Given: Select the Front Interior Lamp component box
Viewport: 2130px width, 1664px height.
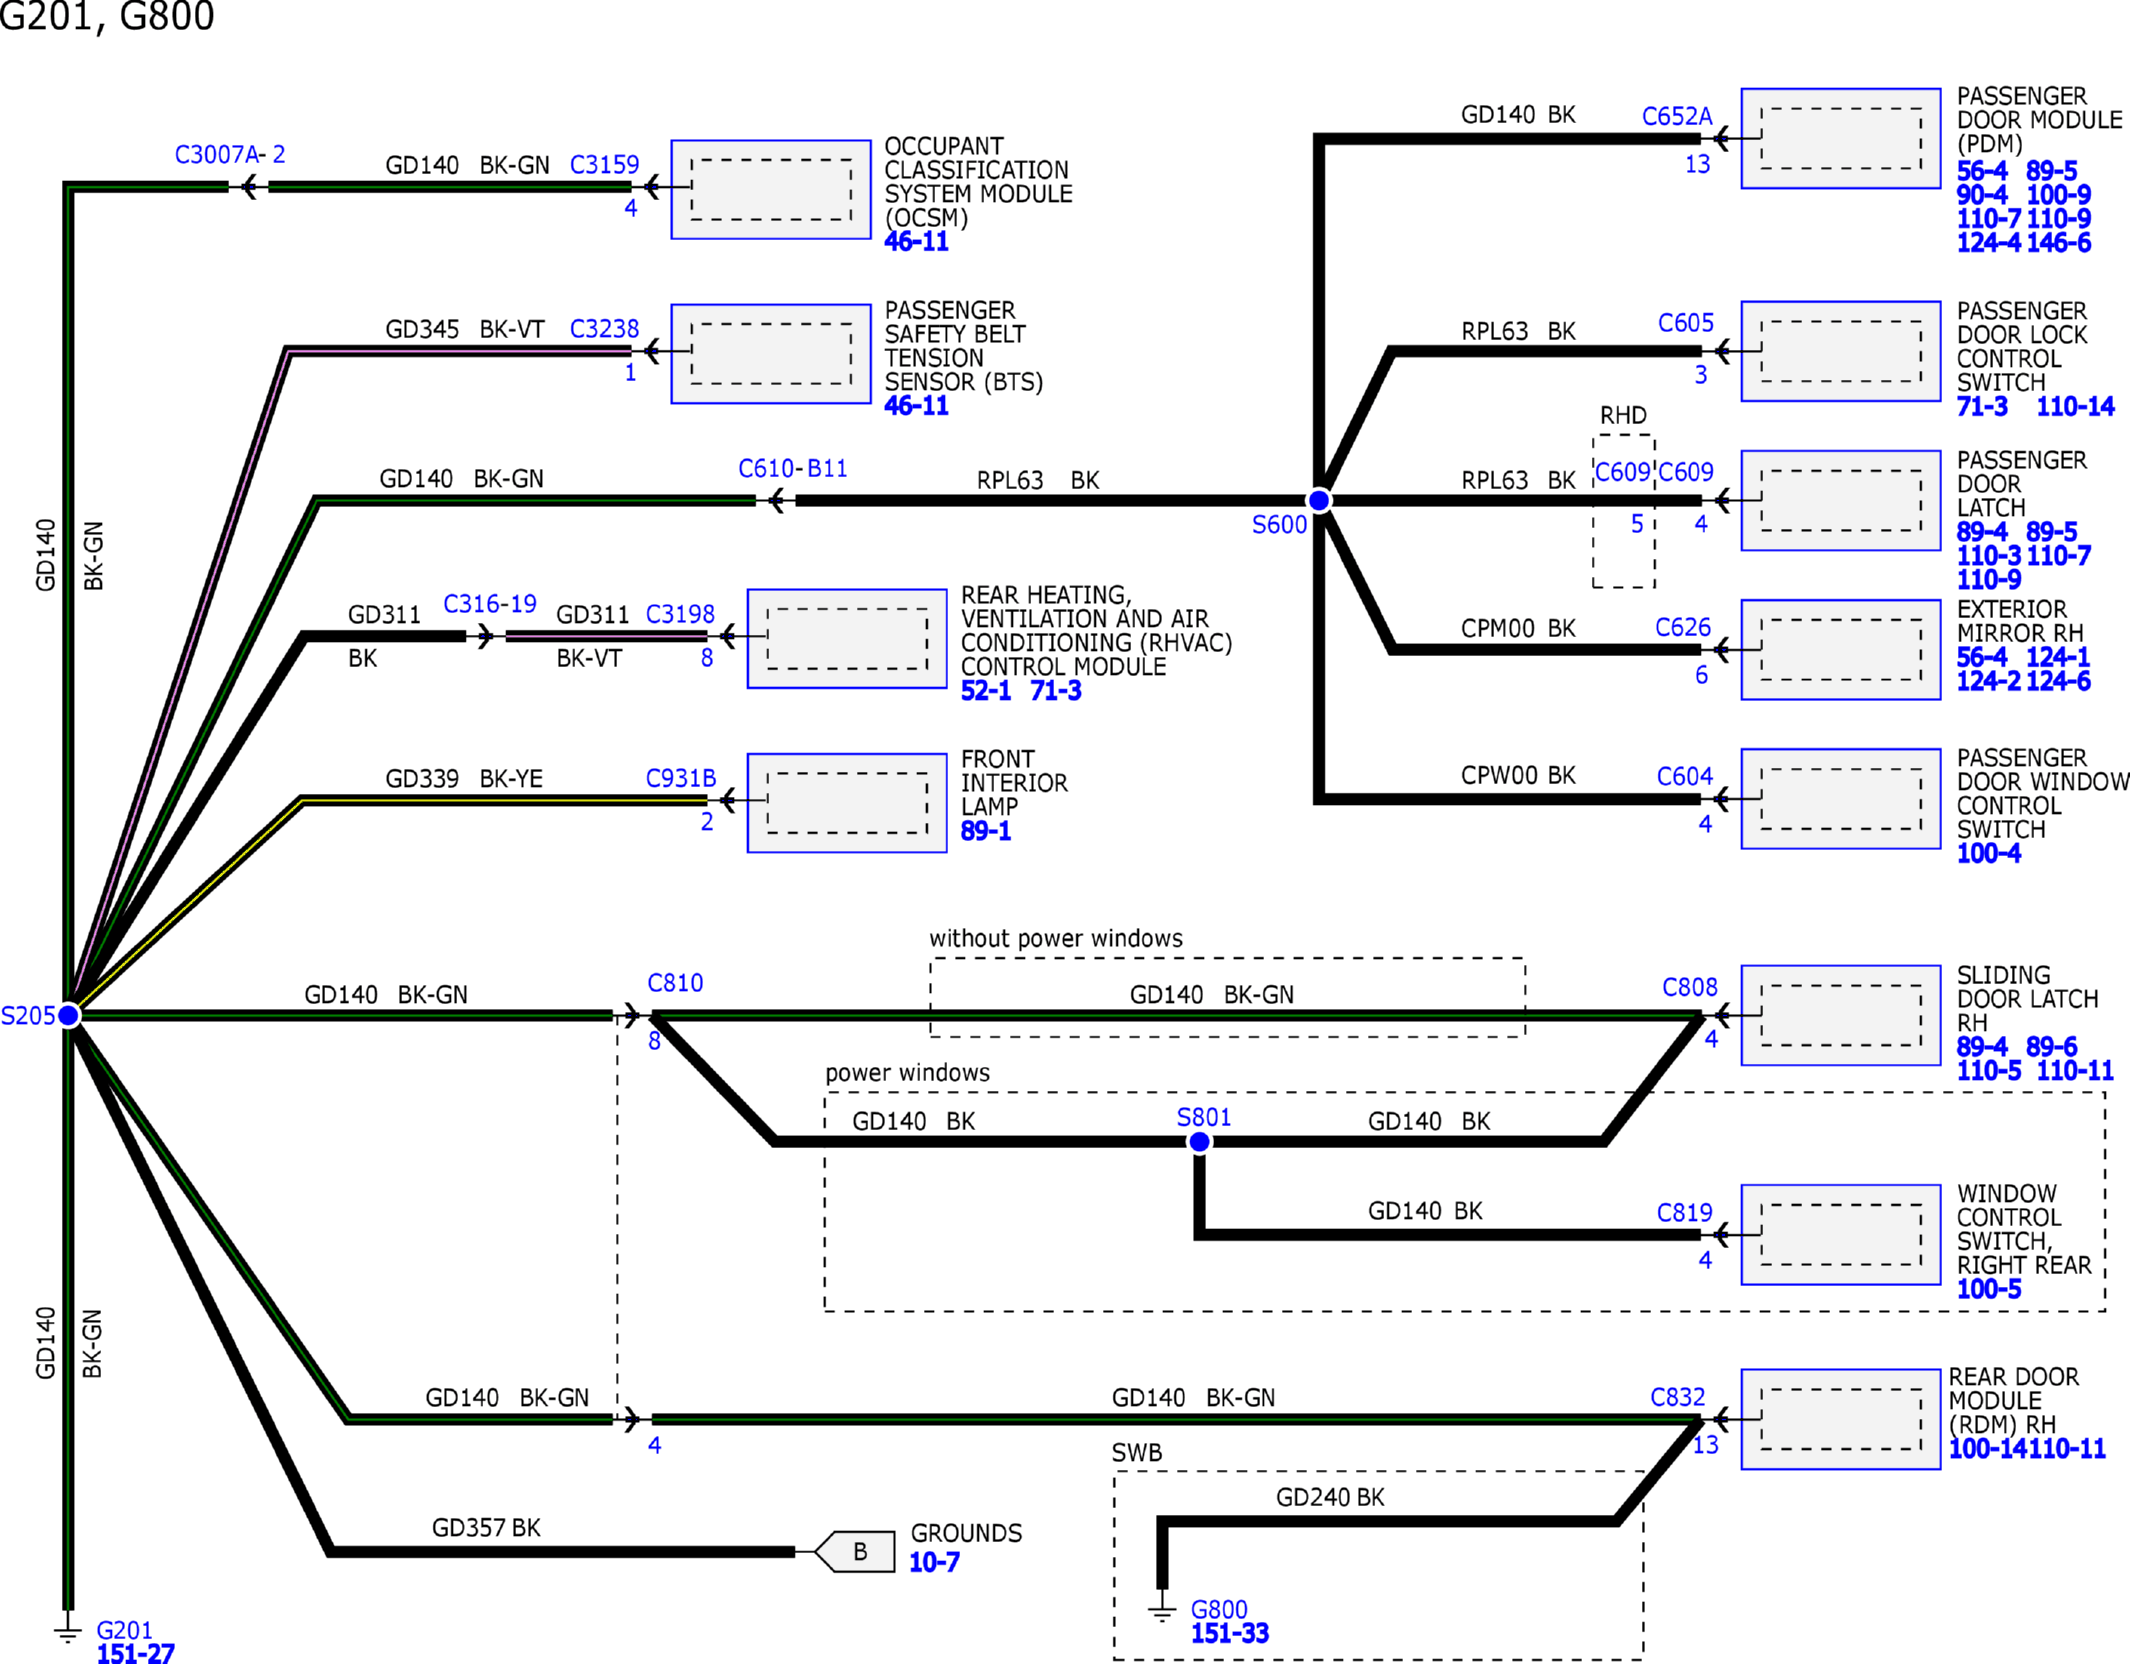Looking at the screenshot, I should coord(846,802).
